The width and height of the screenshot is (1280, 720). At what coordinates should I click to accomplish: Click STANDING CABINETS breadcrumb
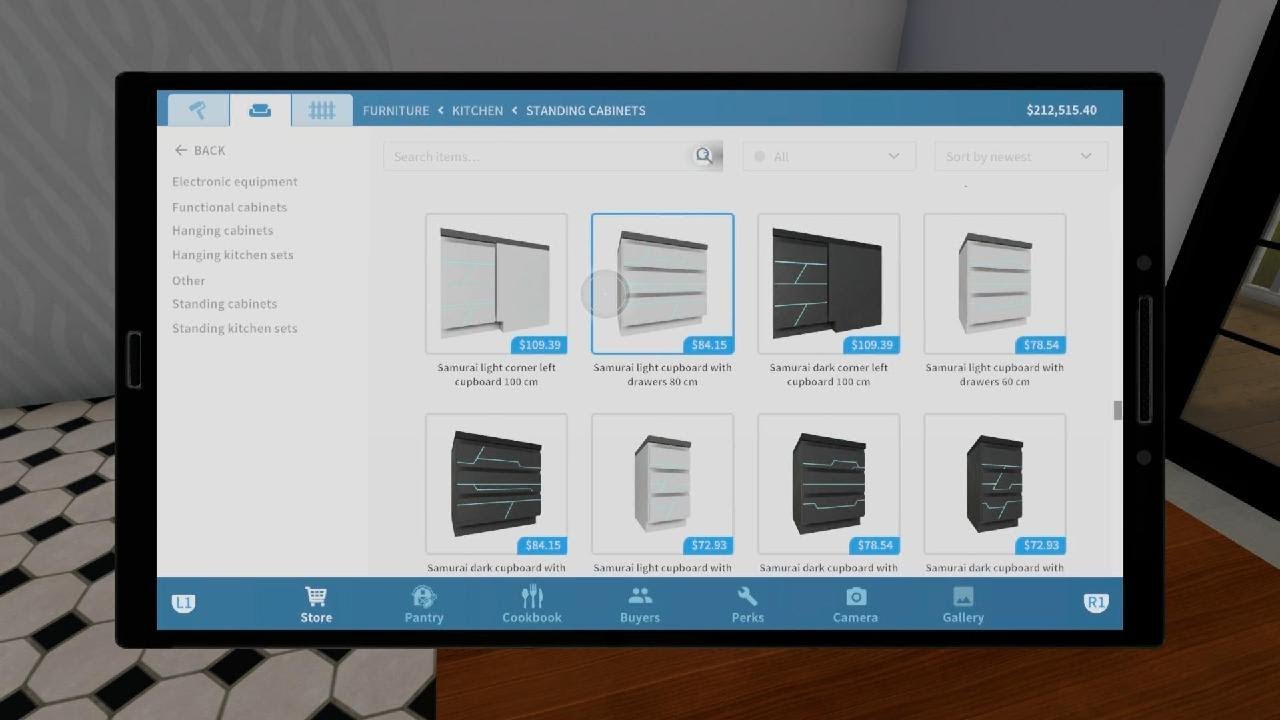[586, 110]
